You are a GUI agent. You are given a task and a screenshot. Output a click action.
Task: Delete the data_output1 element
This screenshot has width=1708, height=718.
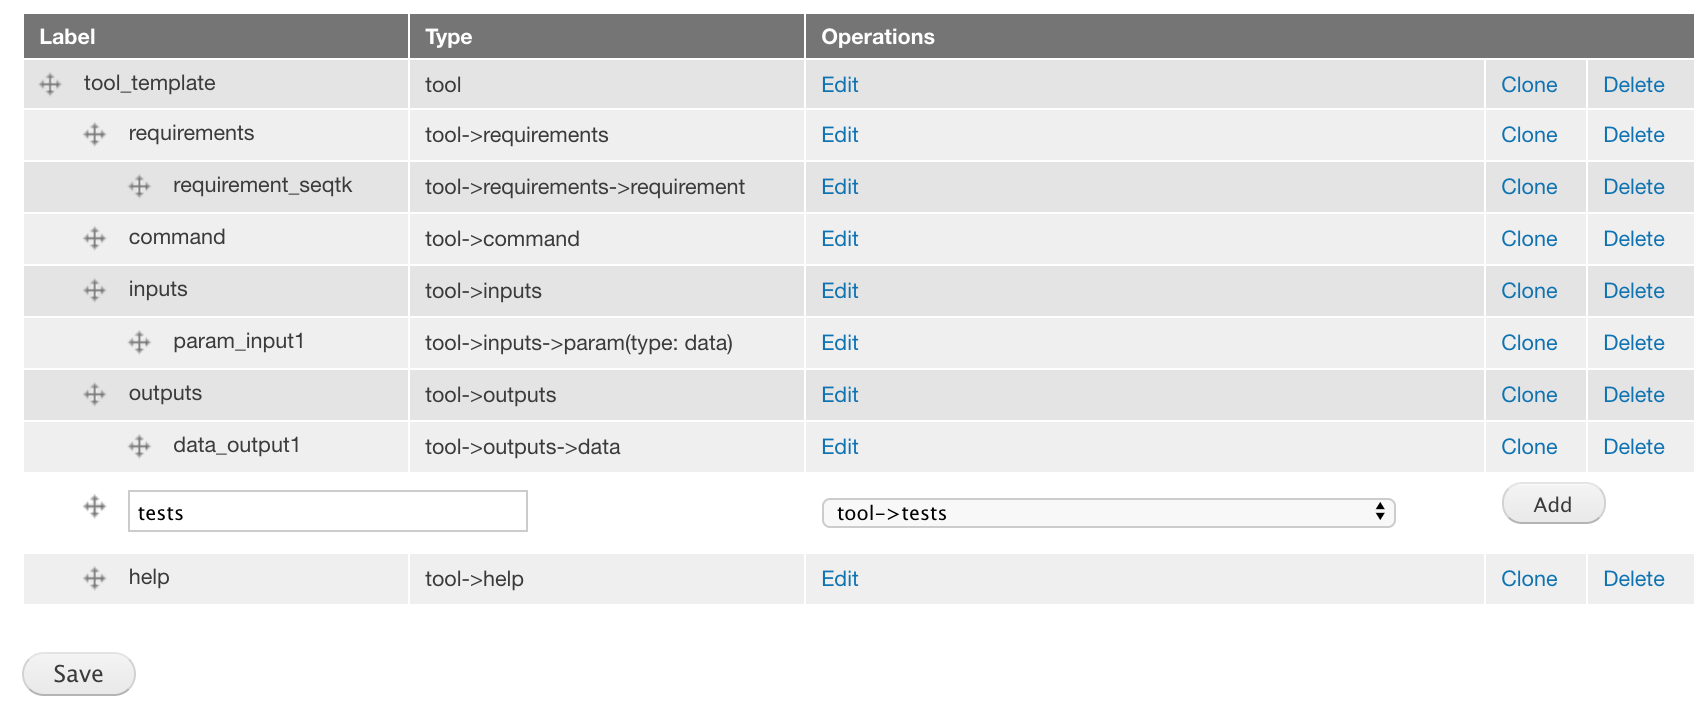pyautogui.click(x=1634, y=447)
